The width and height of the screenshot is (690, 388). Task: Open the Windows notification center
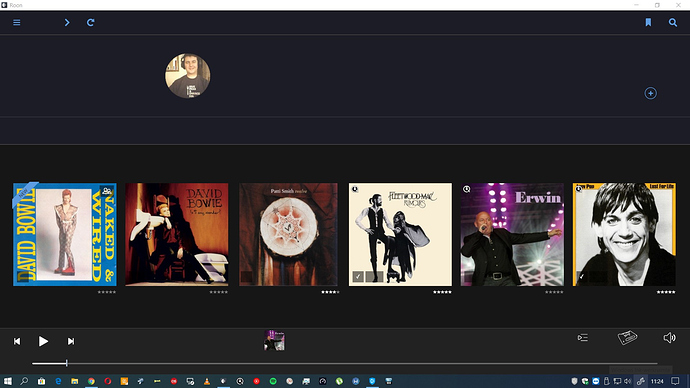click(x=675, y=381)
